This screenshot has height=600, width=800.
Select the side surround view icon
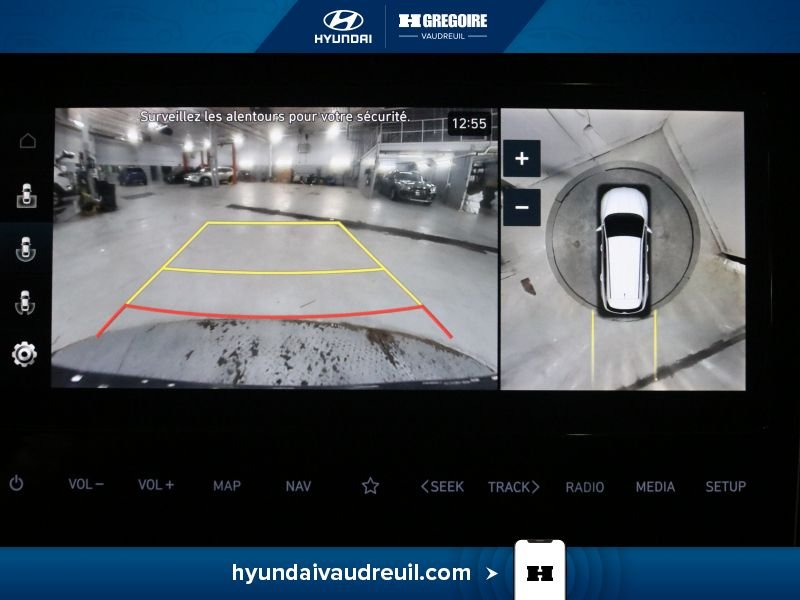tap(25, 303)
